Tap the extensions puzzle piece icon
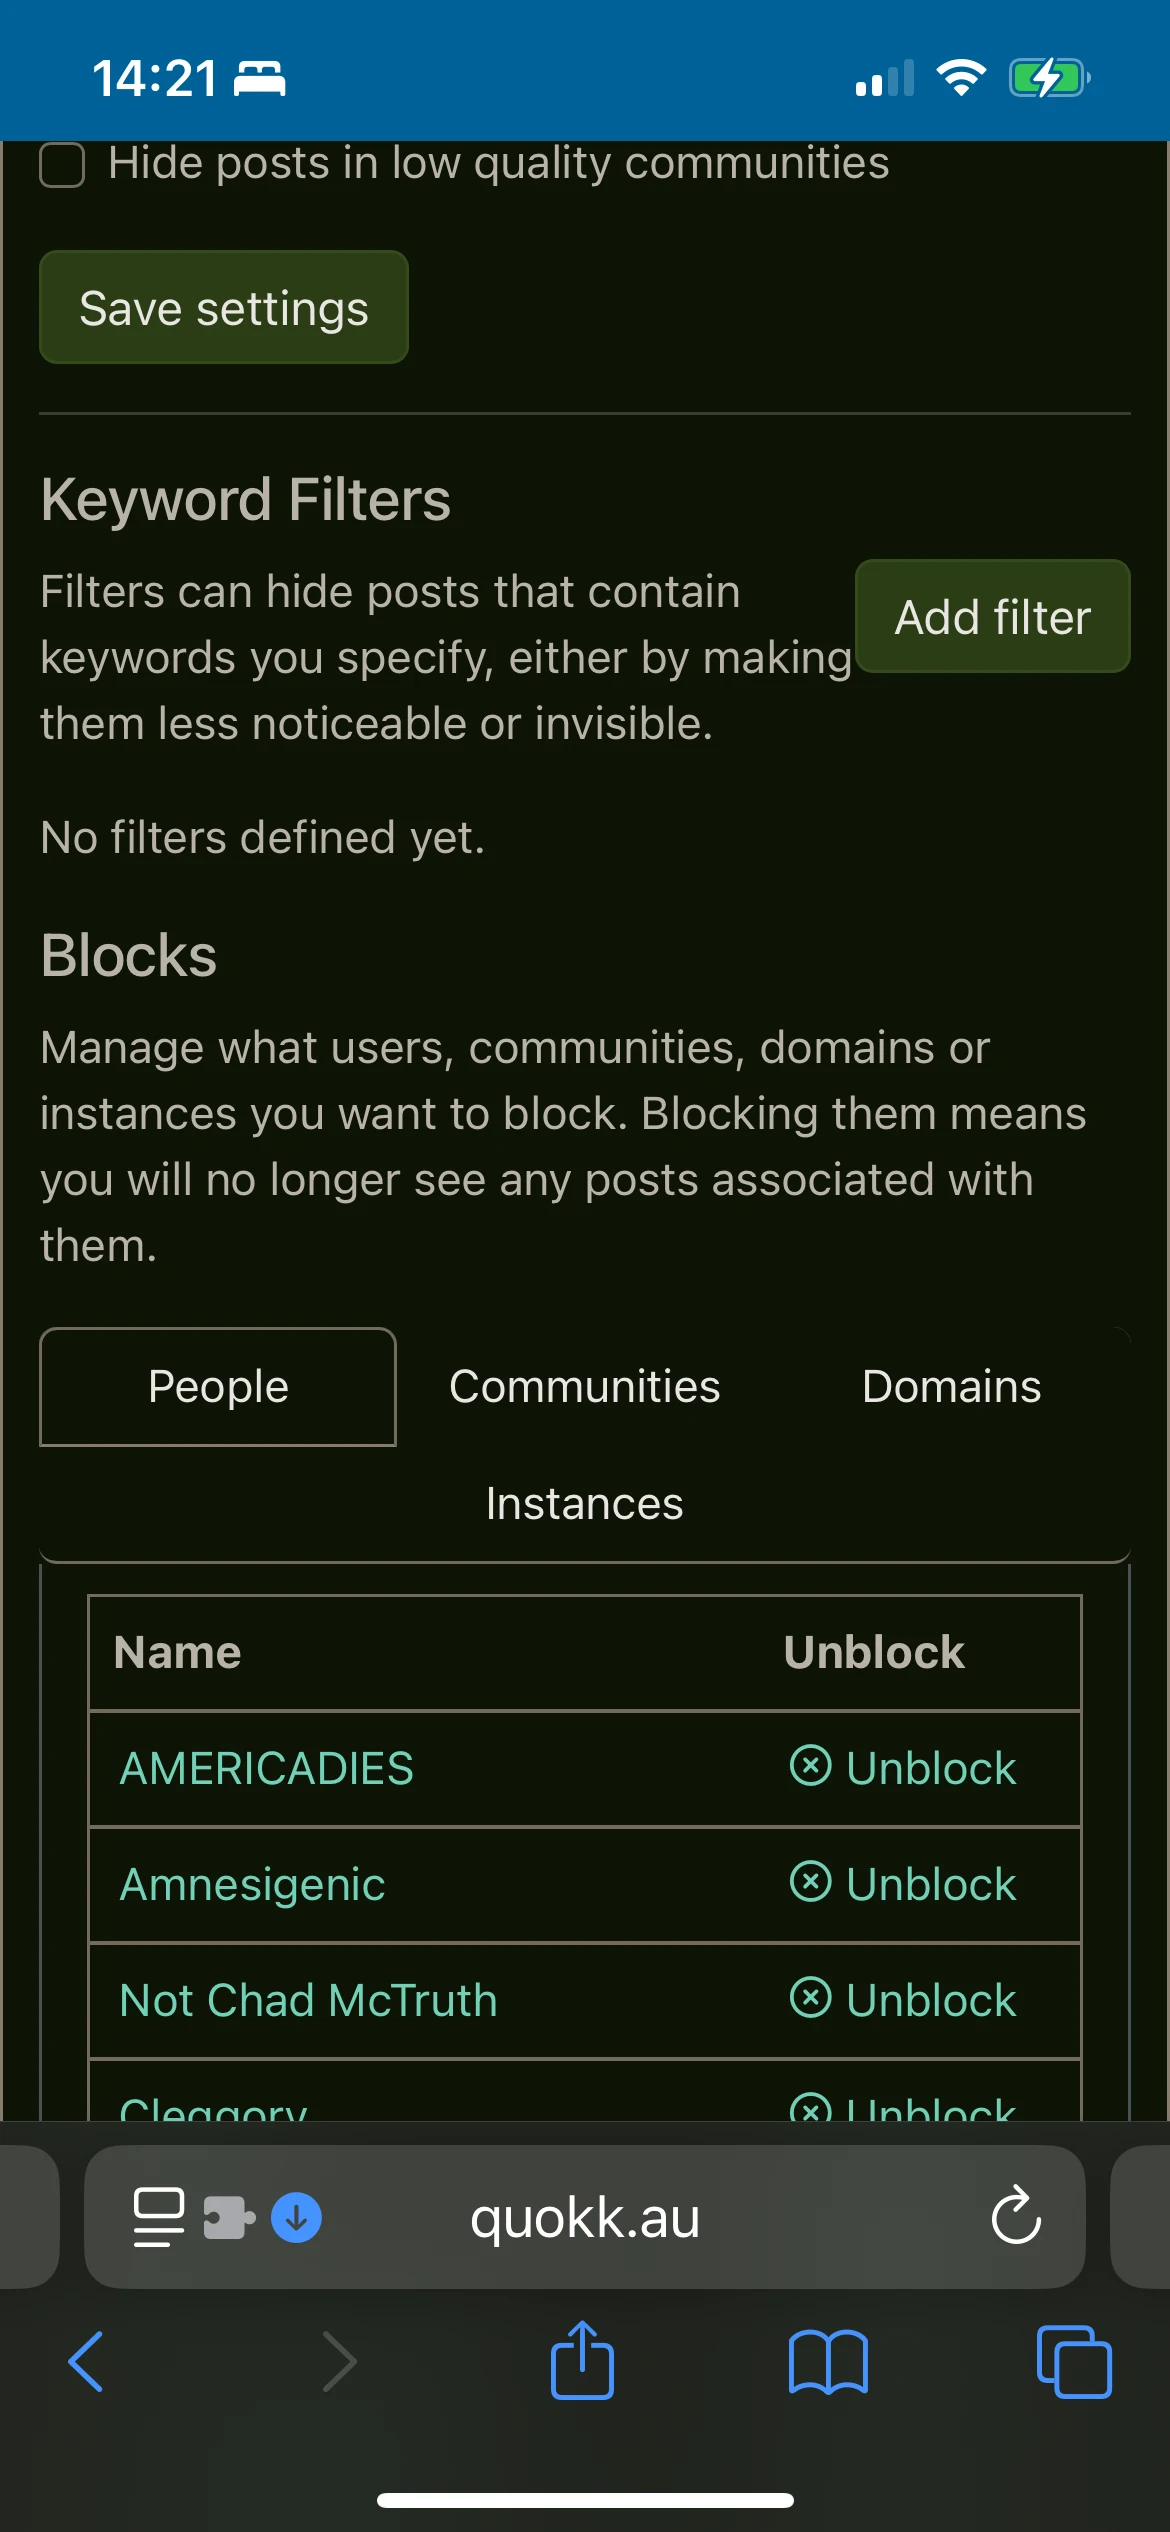The width and height of the screenshot is (1170, 2532). click(x=229, y=2217)
